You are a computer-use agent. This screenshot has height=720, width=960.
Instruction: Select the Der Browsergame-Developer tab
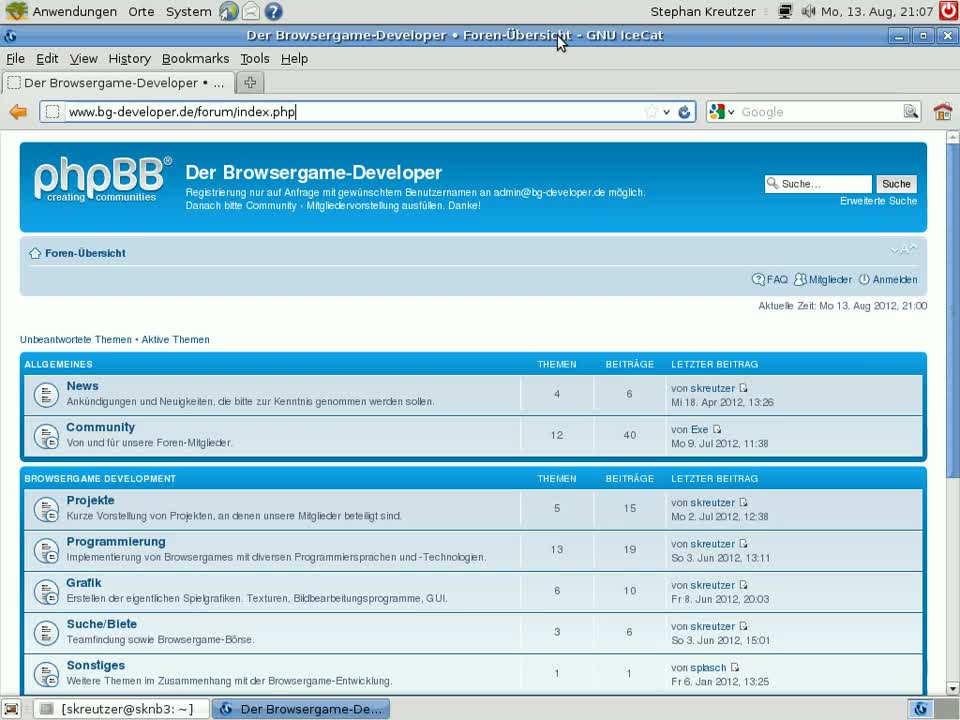pos(118,83)
